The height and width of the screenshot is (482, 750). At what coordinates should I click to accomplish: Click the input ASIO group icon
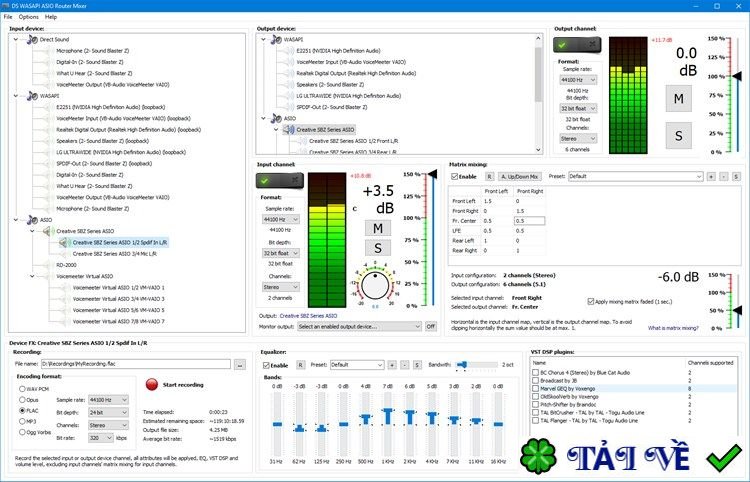click(32, 220)
